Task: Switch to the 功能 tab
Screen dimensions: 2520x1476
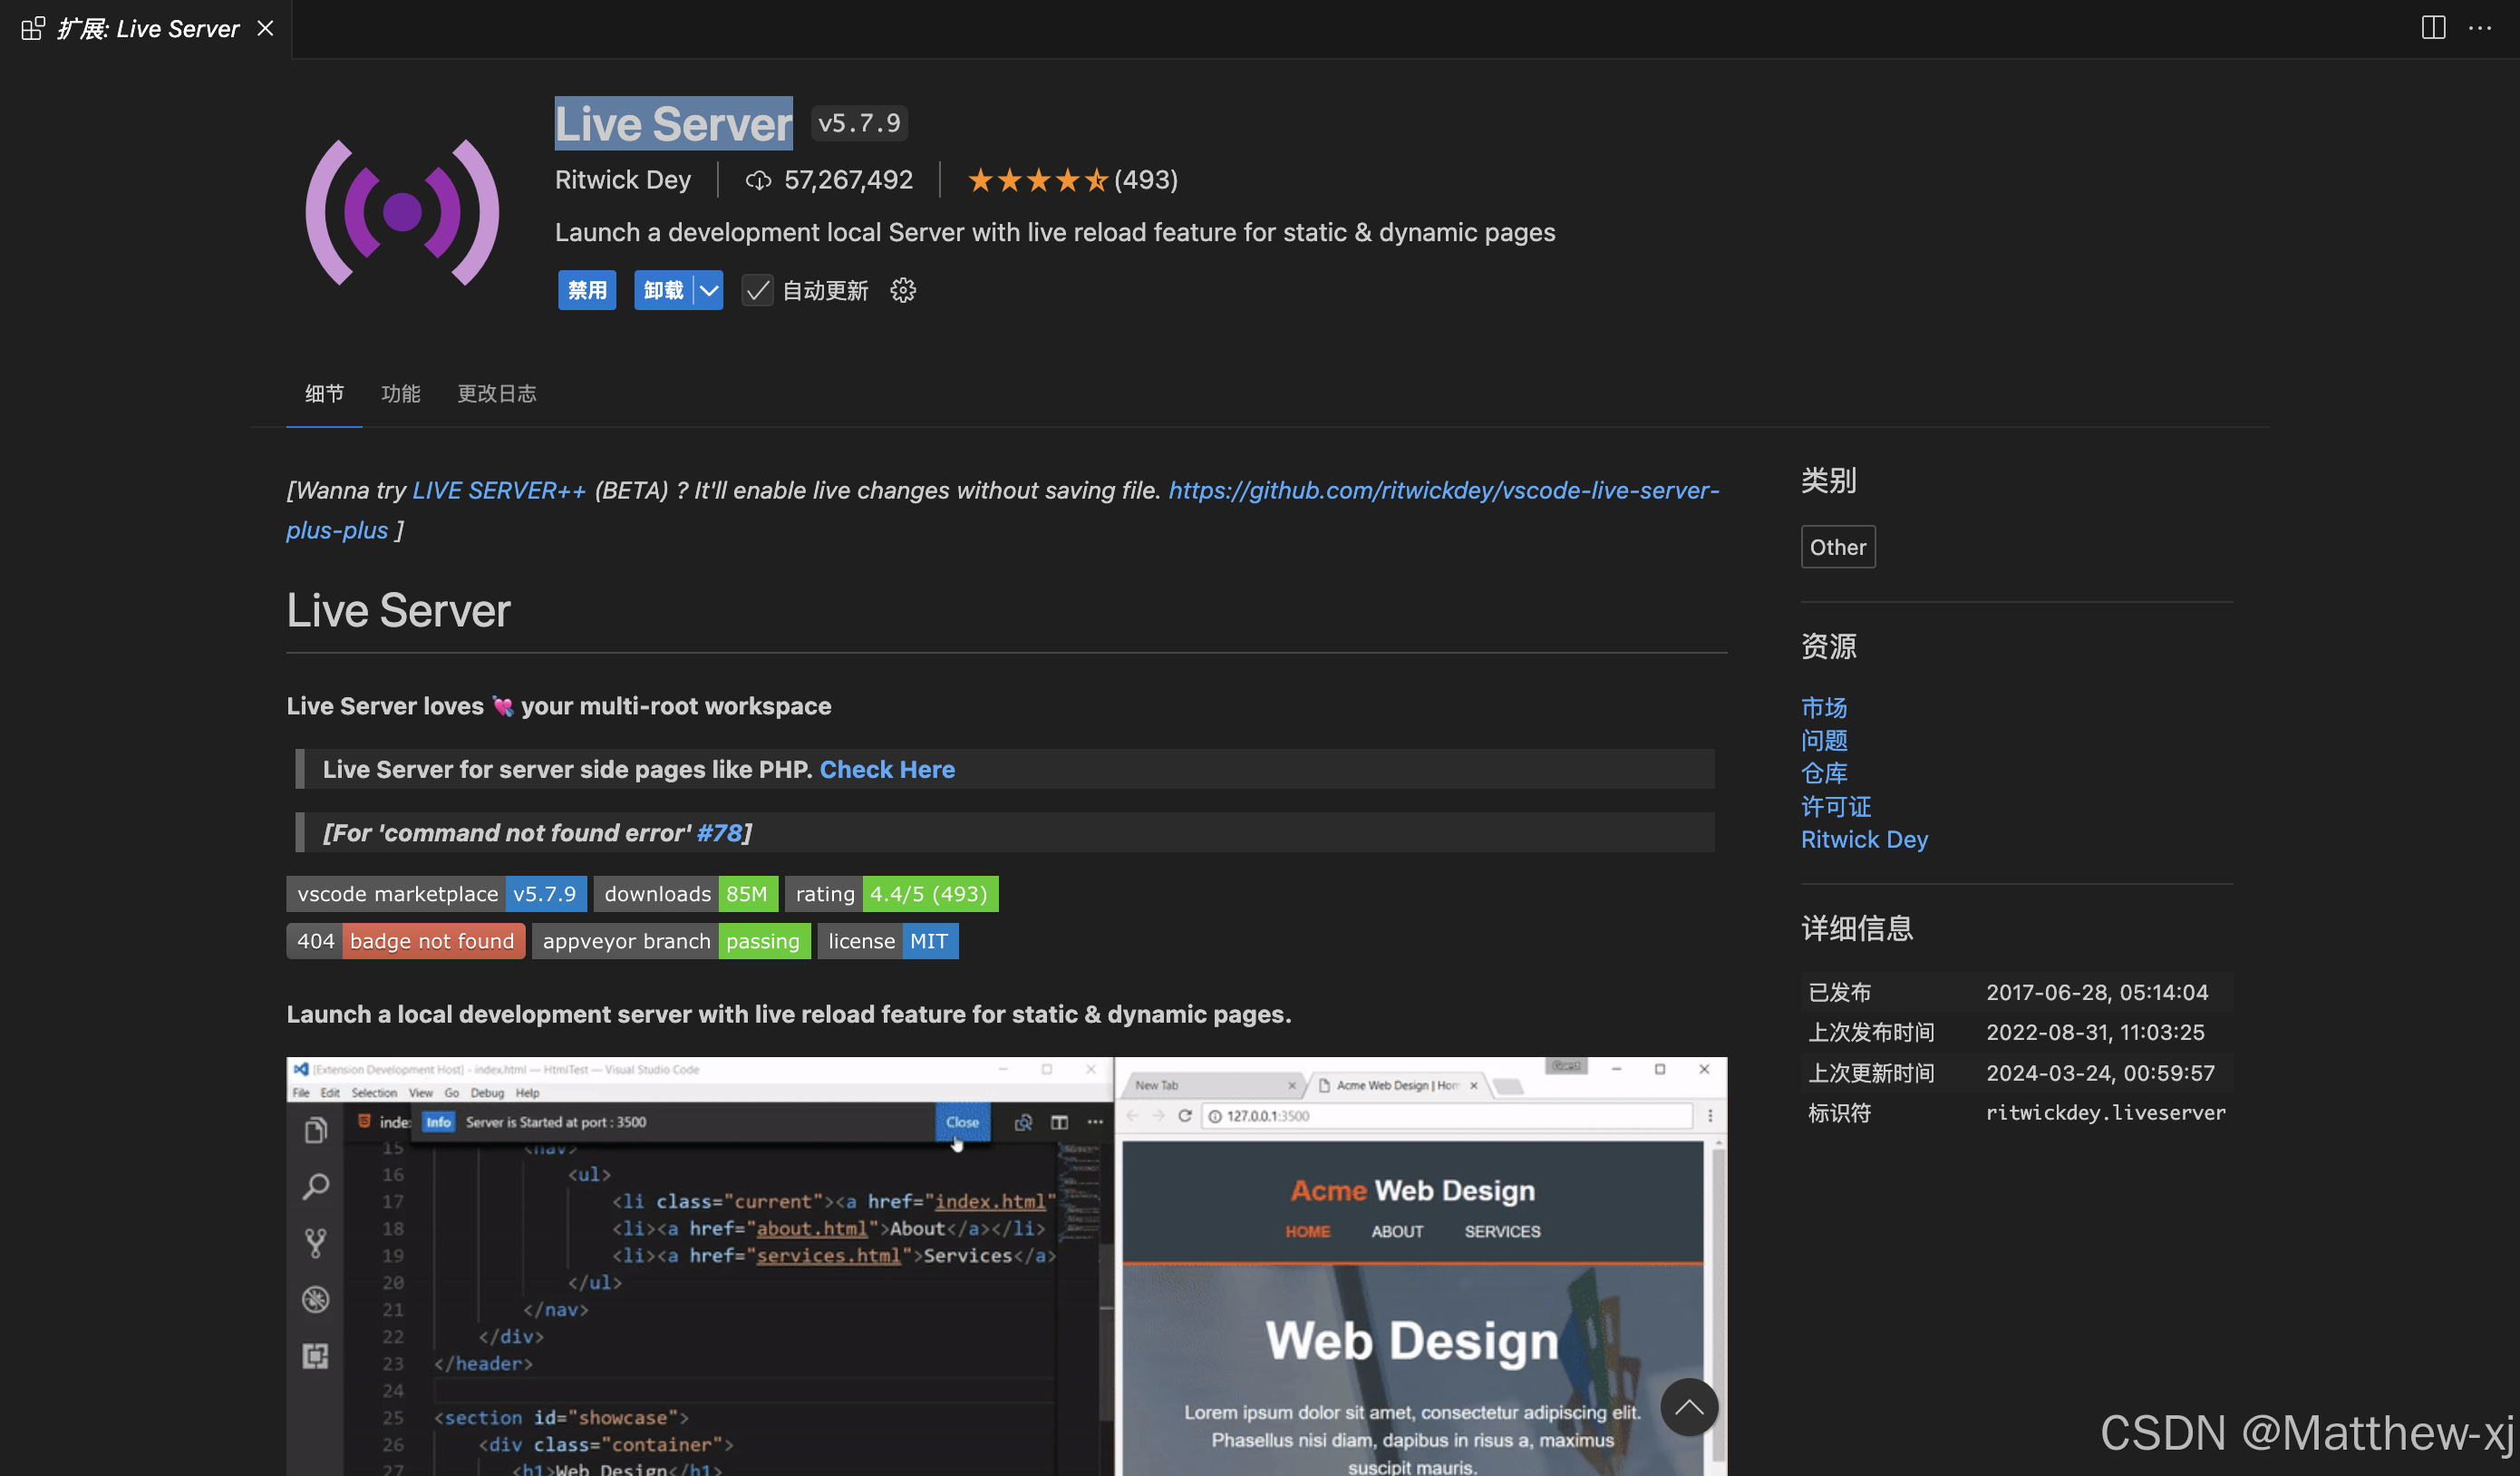Action: [x=400, y=394]
